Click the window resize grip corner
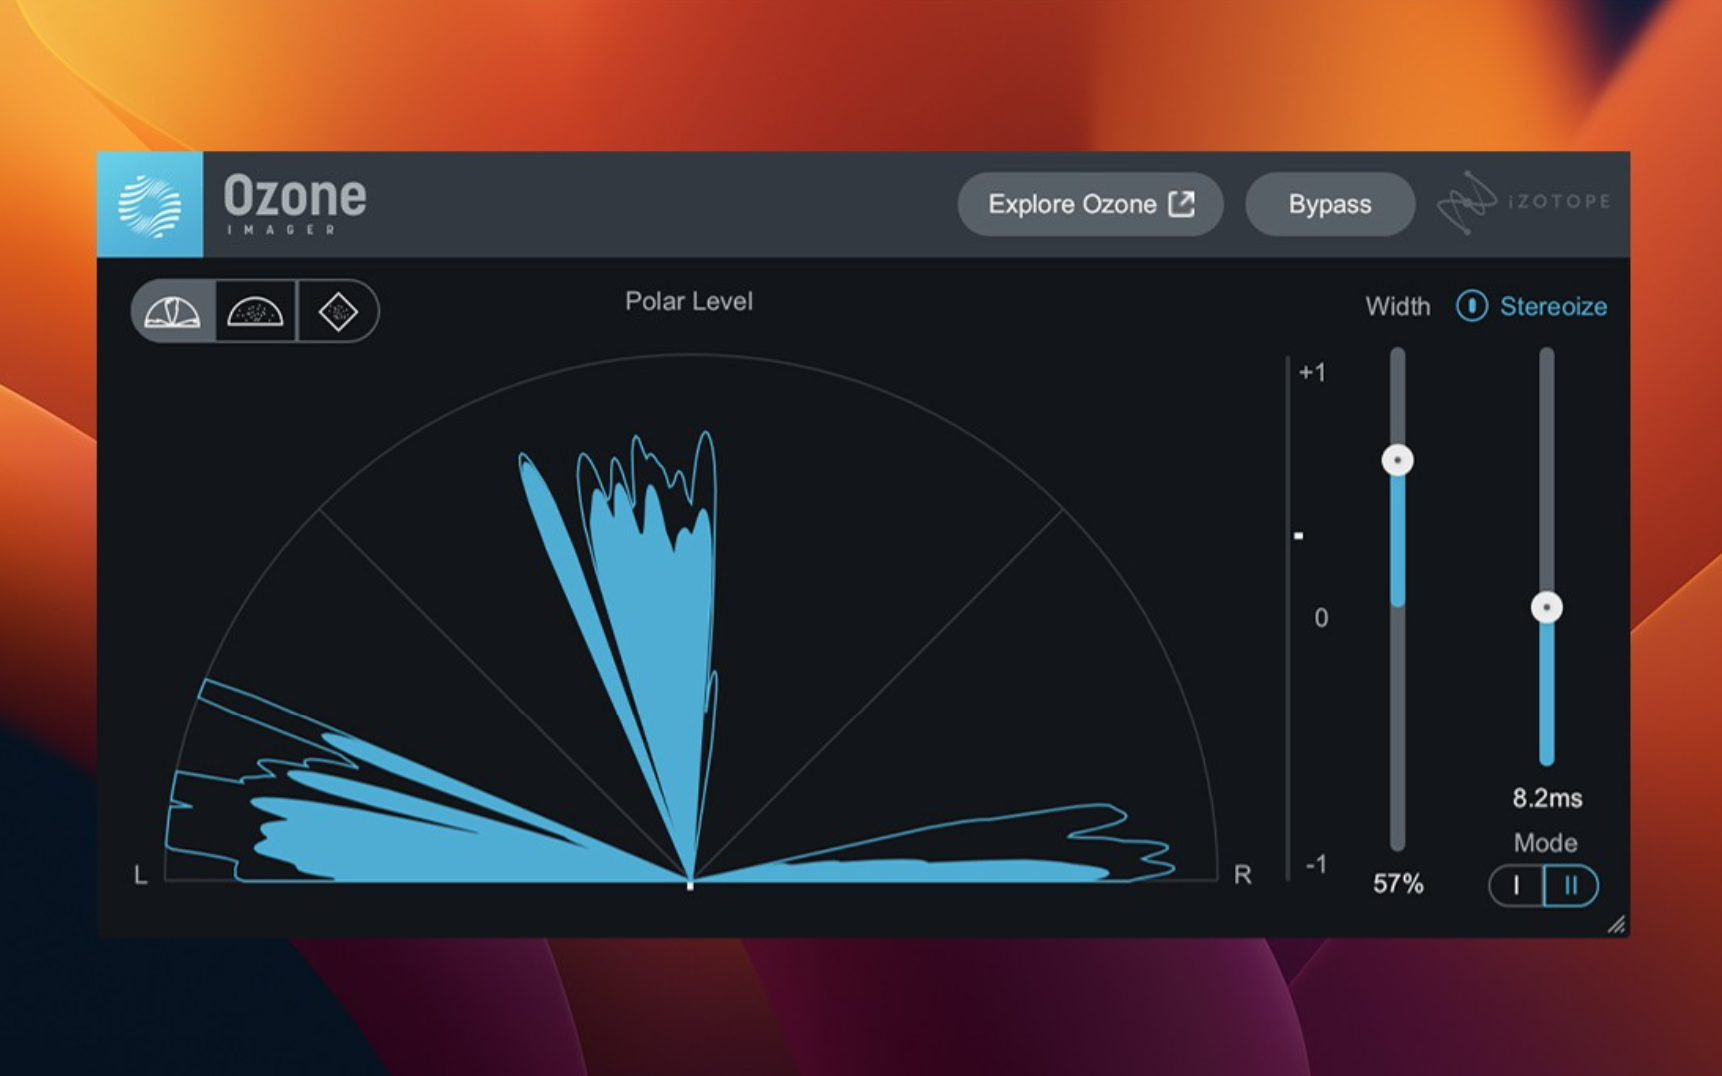The width and height of the screenshot is (1722, 1076). 1616,924
